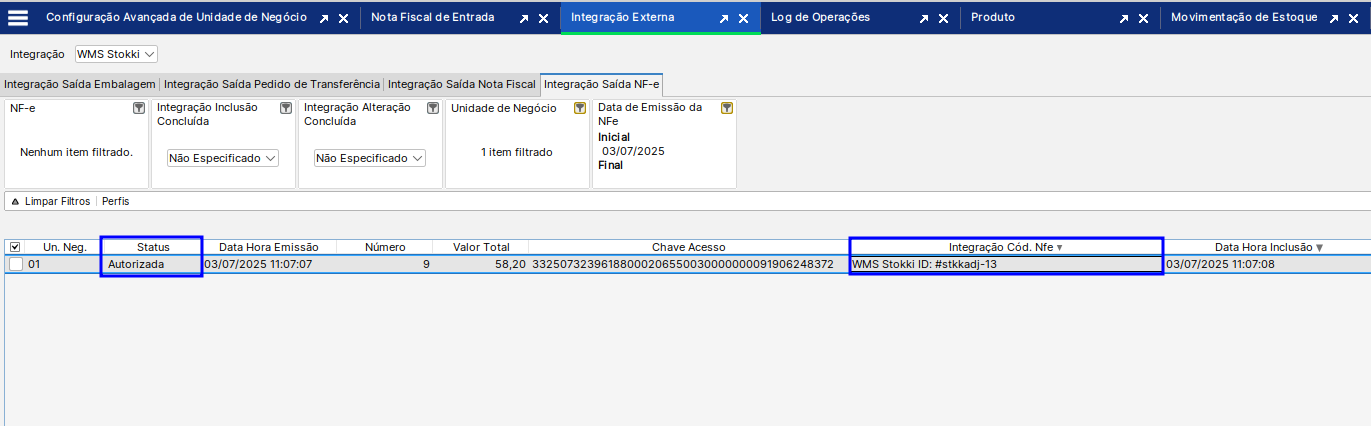
Task: Click the emission date 03/07/2025 11:07:07 cell
Action: (x=269, y=264)
